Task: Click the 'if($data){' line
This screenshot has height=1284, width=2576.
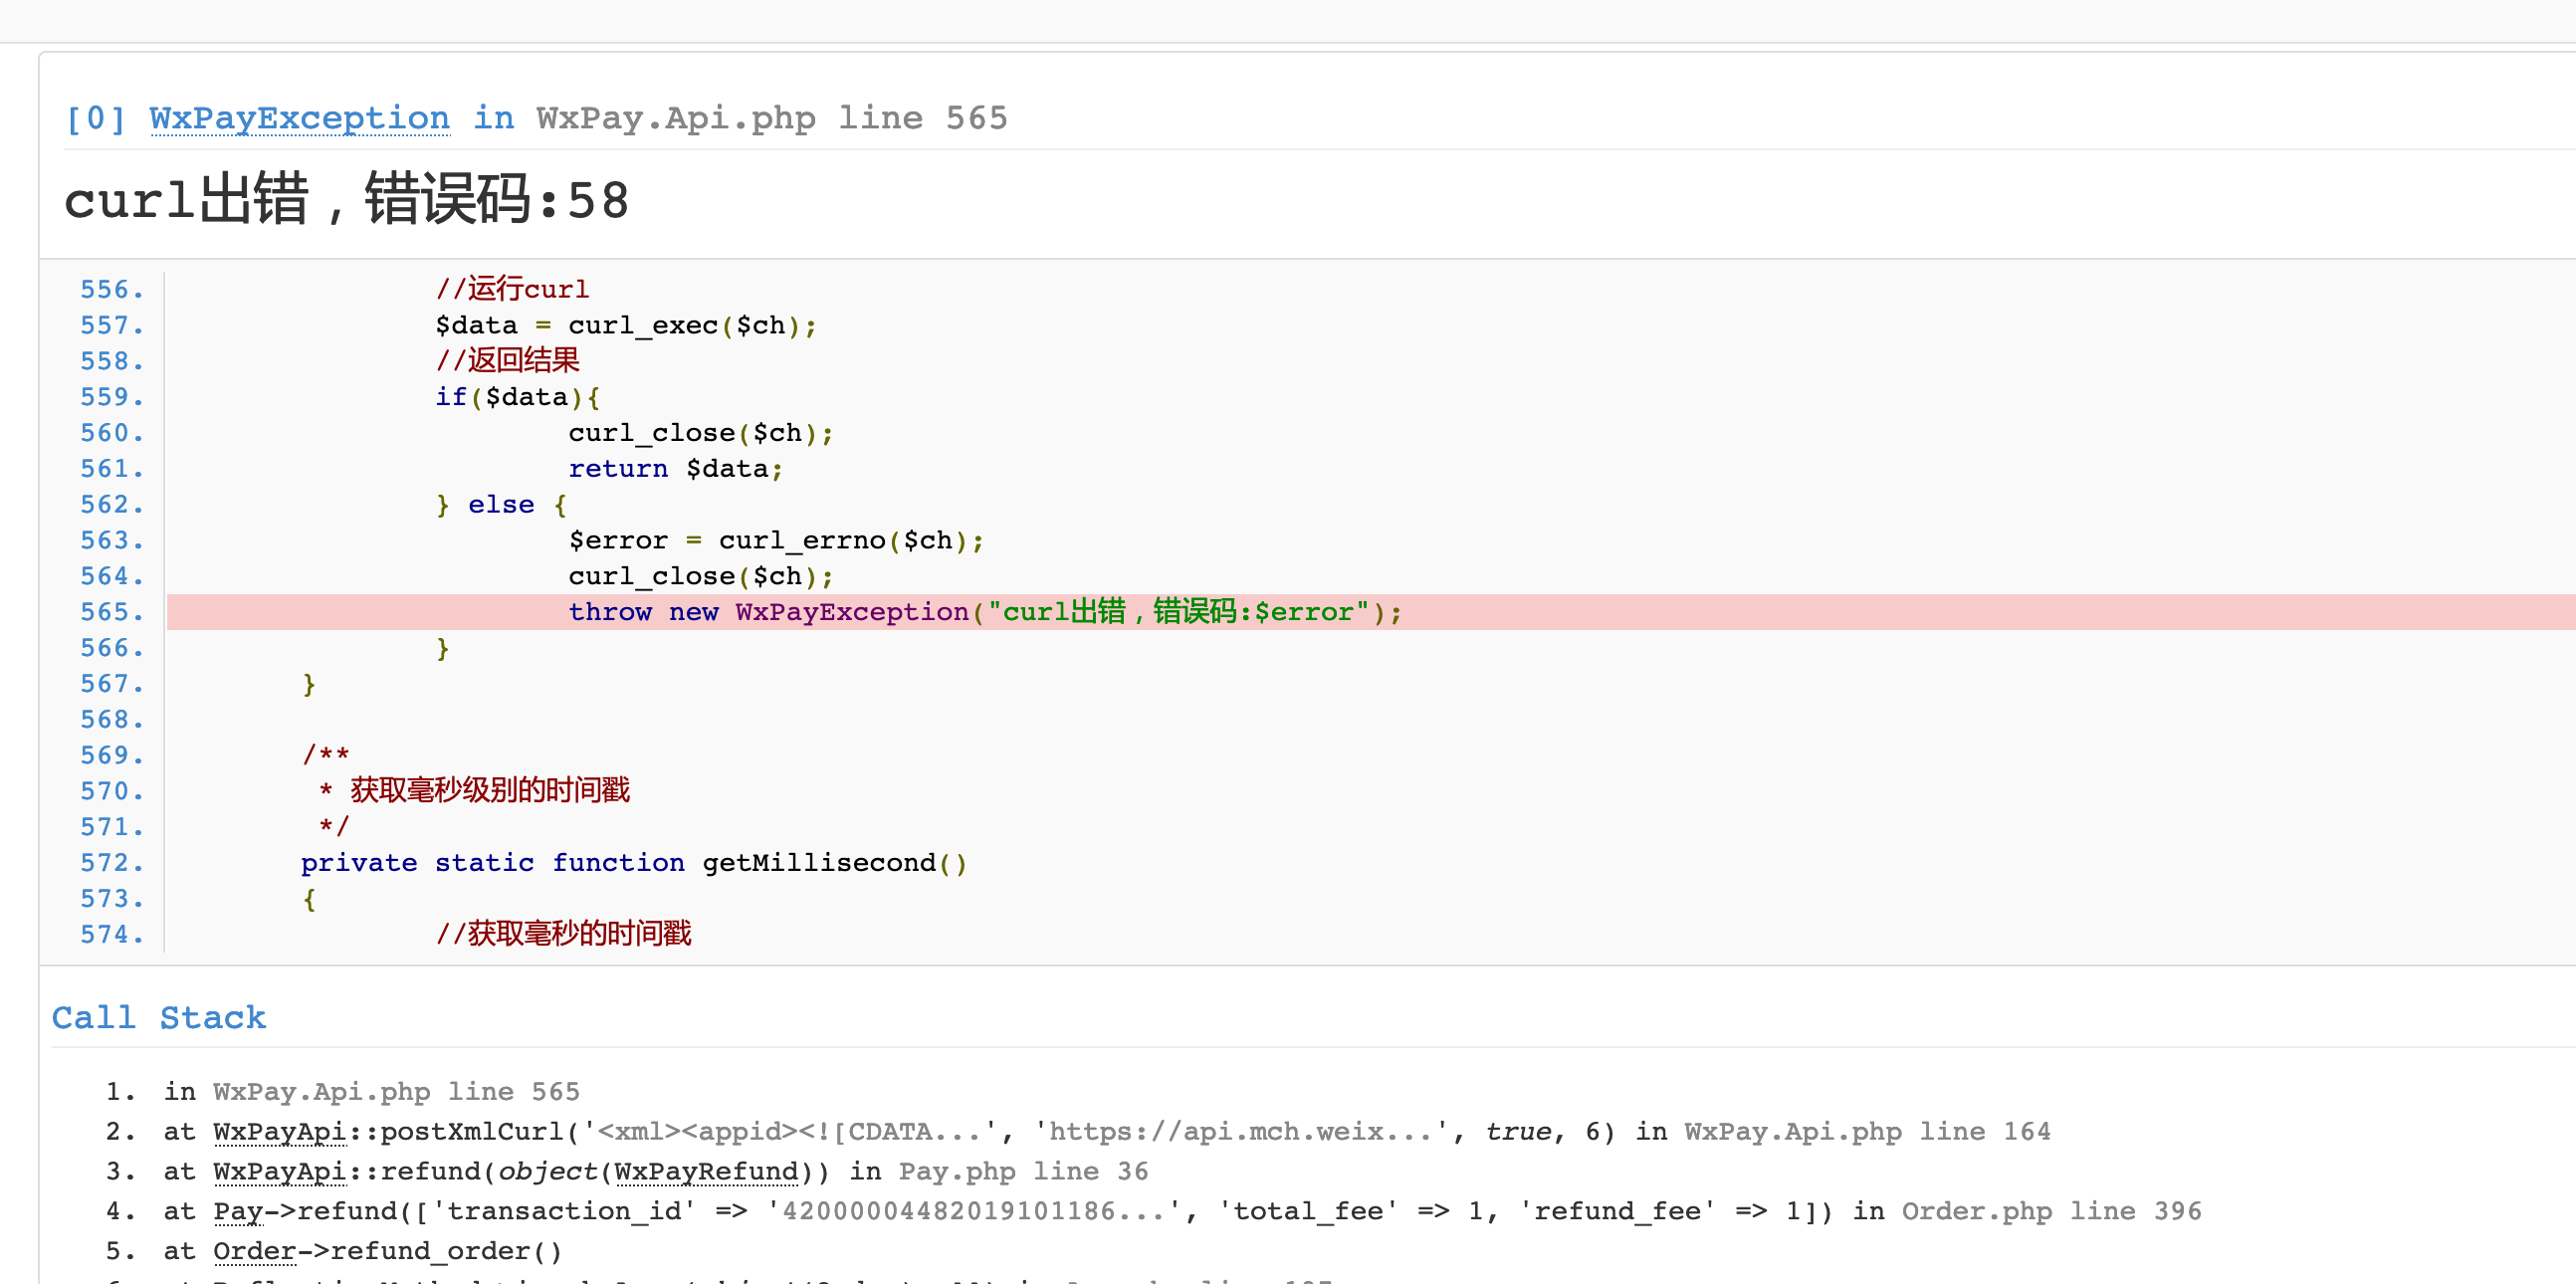Action: pyautogui.click(x=518, y=397)
